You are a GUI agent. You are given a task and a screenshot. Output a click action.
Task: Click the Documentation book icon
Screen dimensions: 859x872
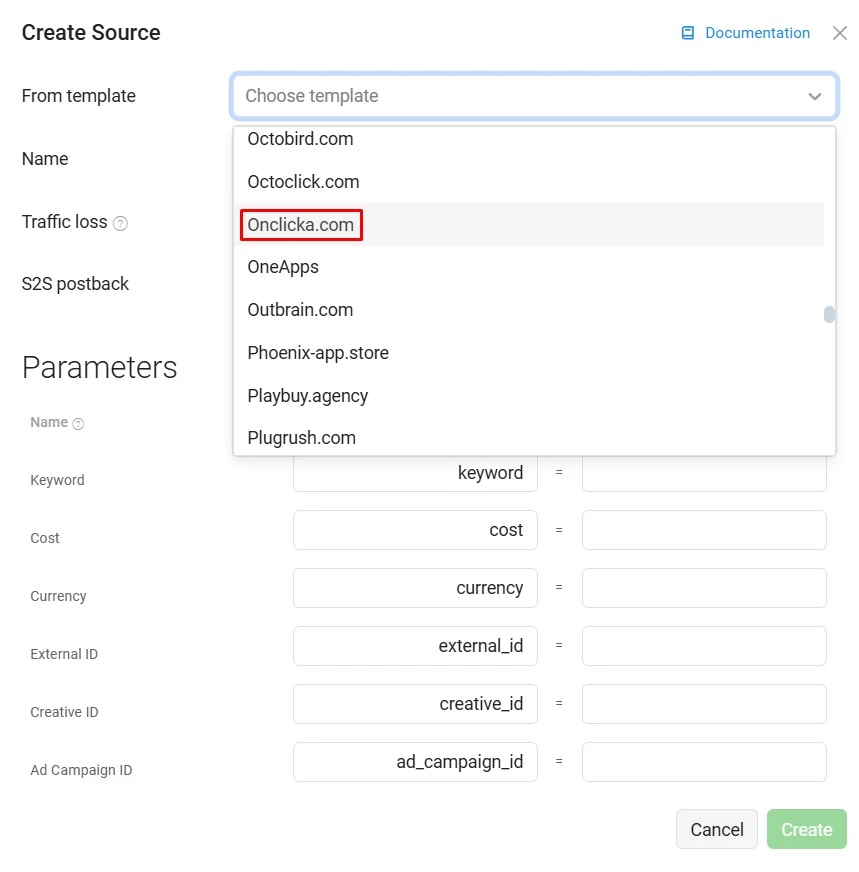point(687,33)
